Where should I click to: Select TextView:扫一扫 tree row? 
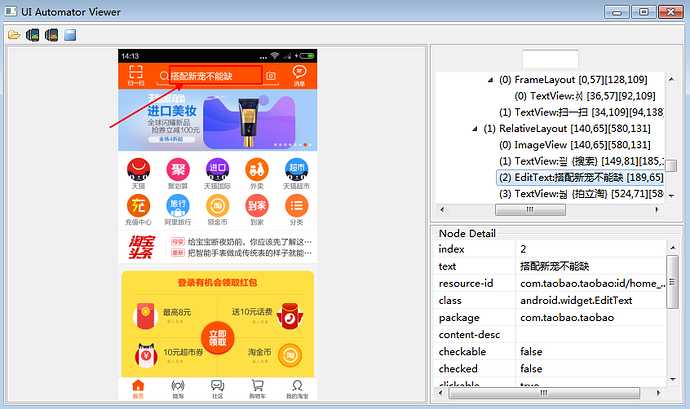581,112
